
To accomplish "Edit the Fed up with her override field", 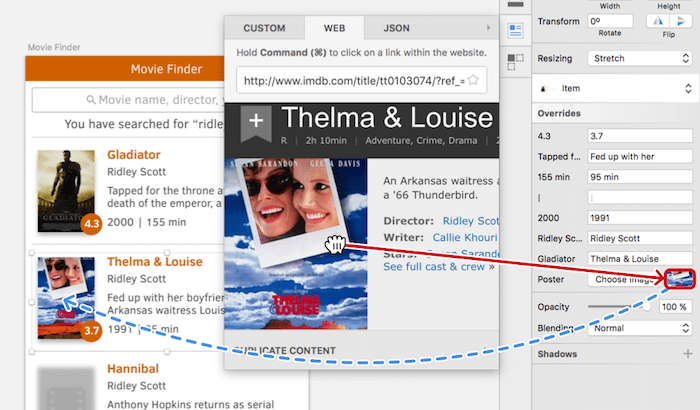I will coord(640,156).
